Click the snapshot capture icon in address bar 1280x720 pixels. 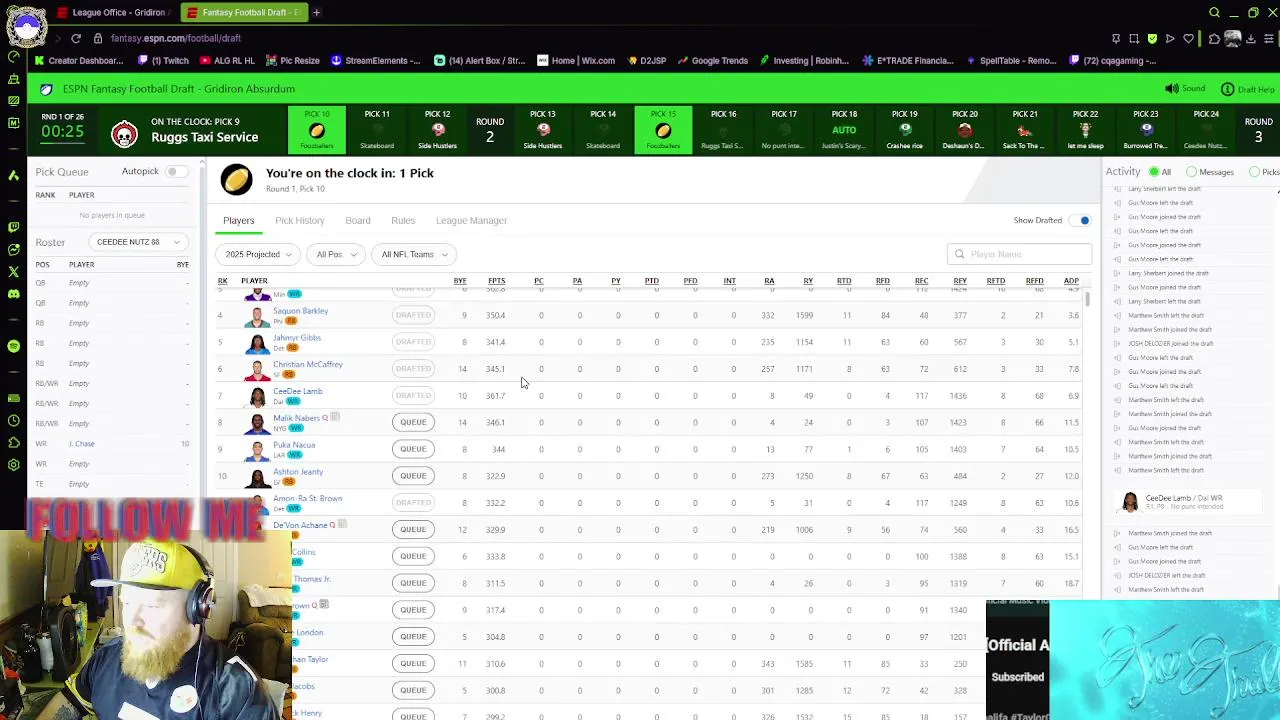pos(1134,38)
